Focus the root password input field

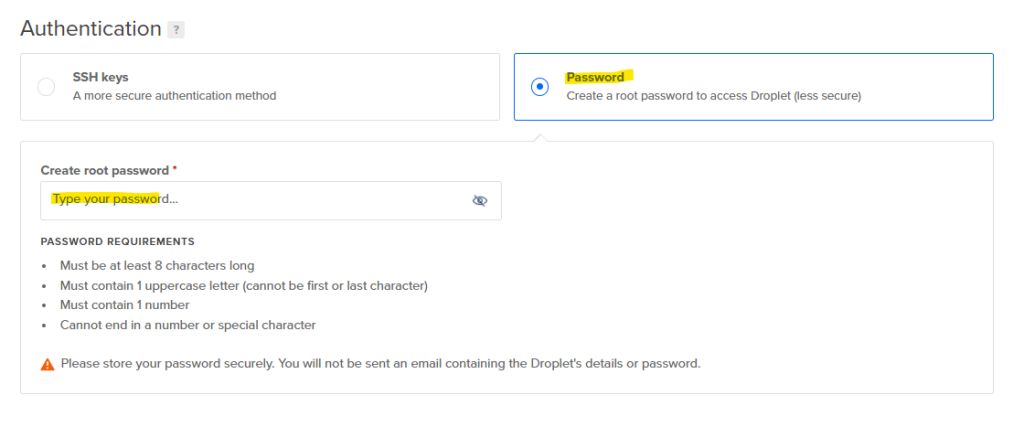click(x=250, y=200)
